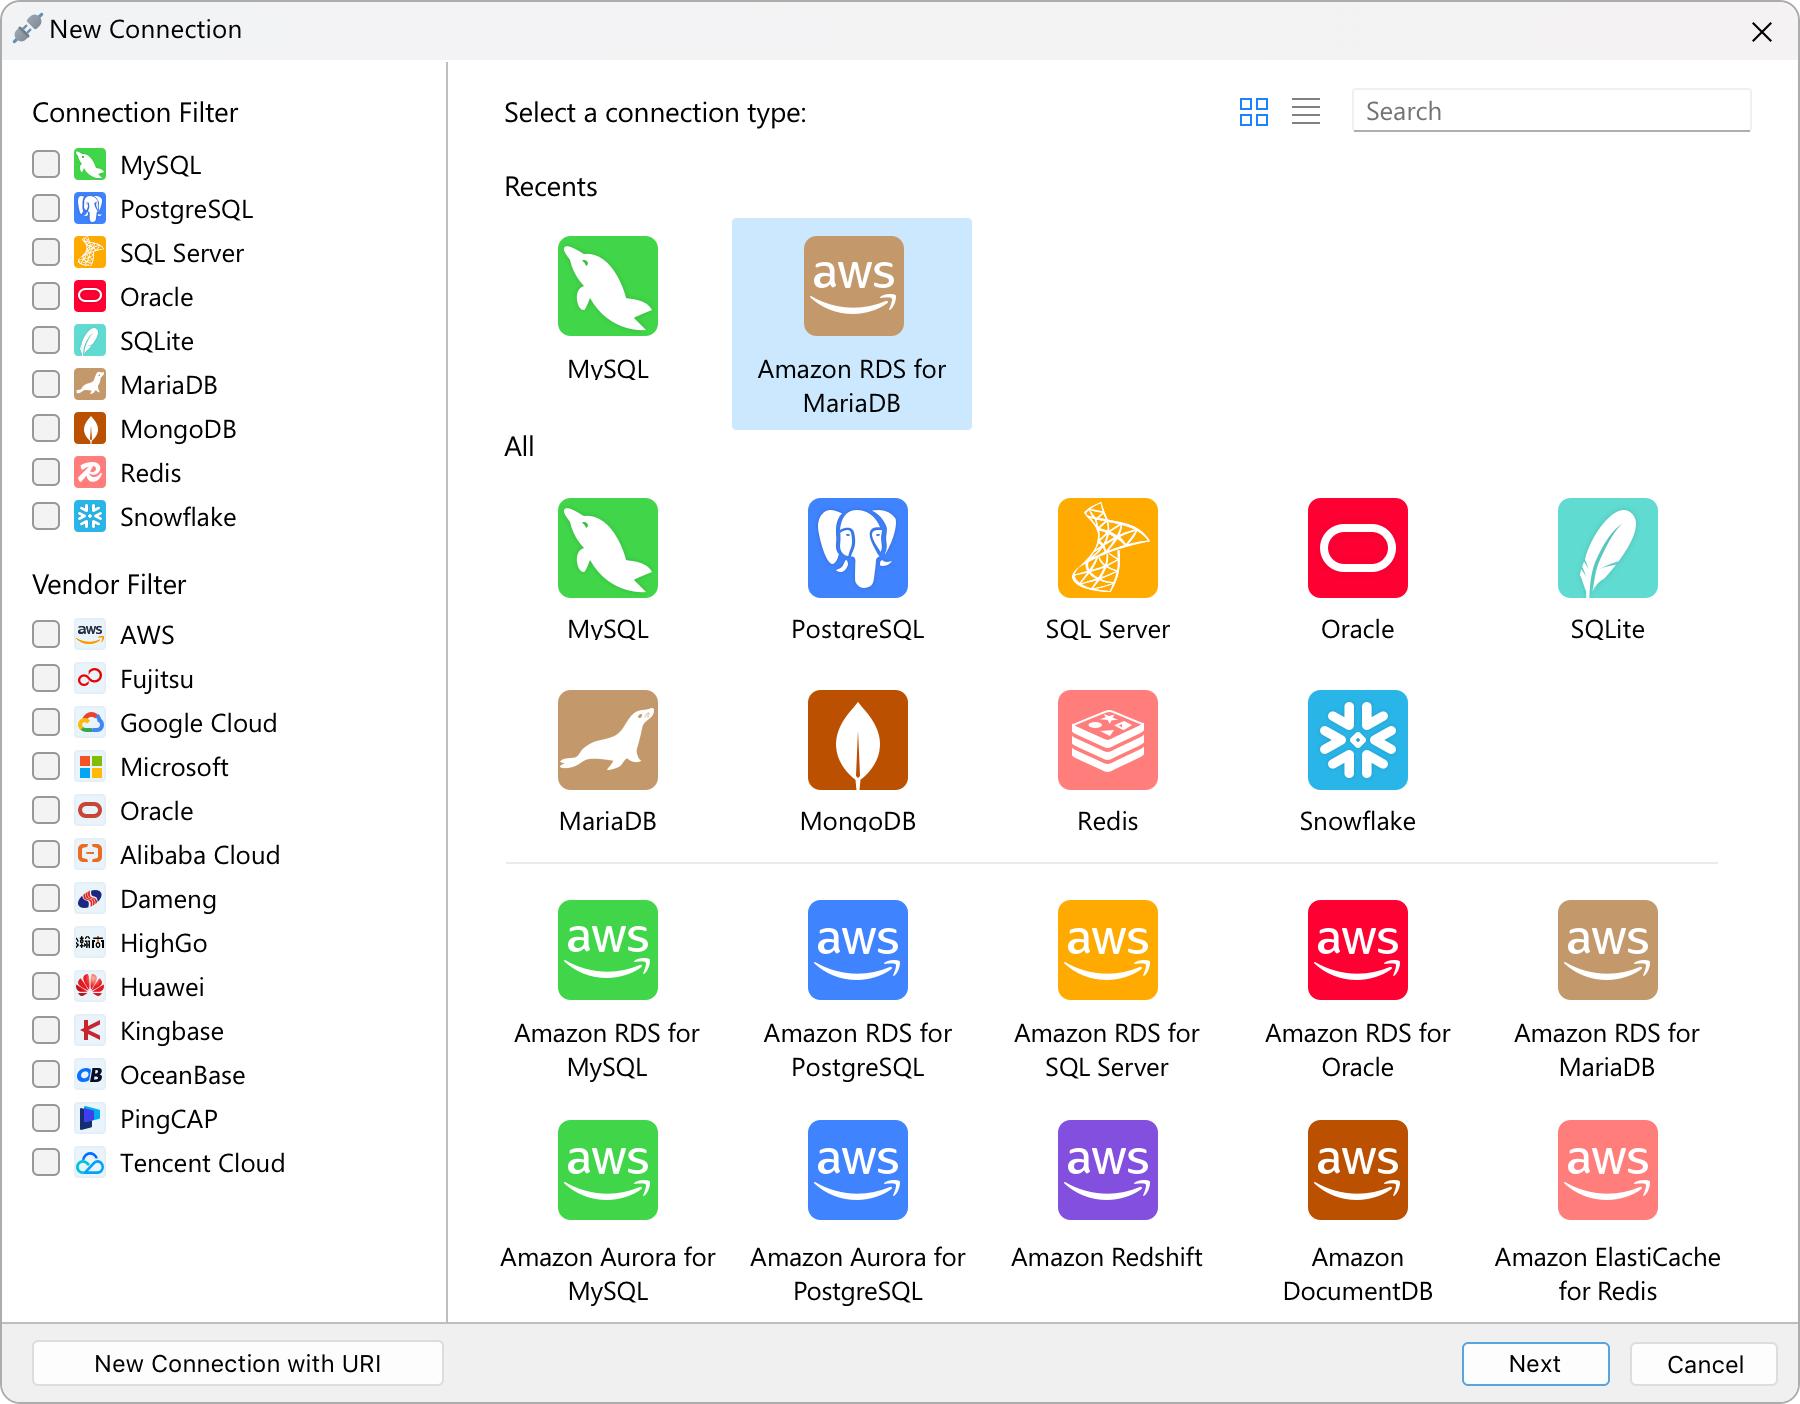Open MySQL from the Recents section
The width and height of the screenshot is (1800, 1404).
tap(607, 286)
